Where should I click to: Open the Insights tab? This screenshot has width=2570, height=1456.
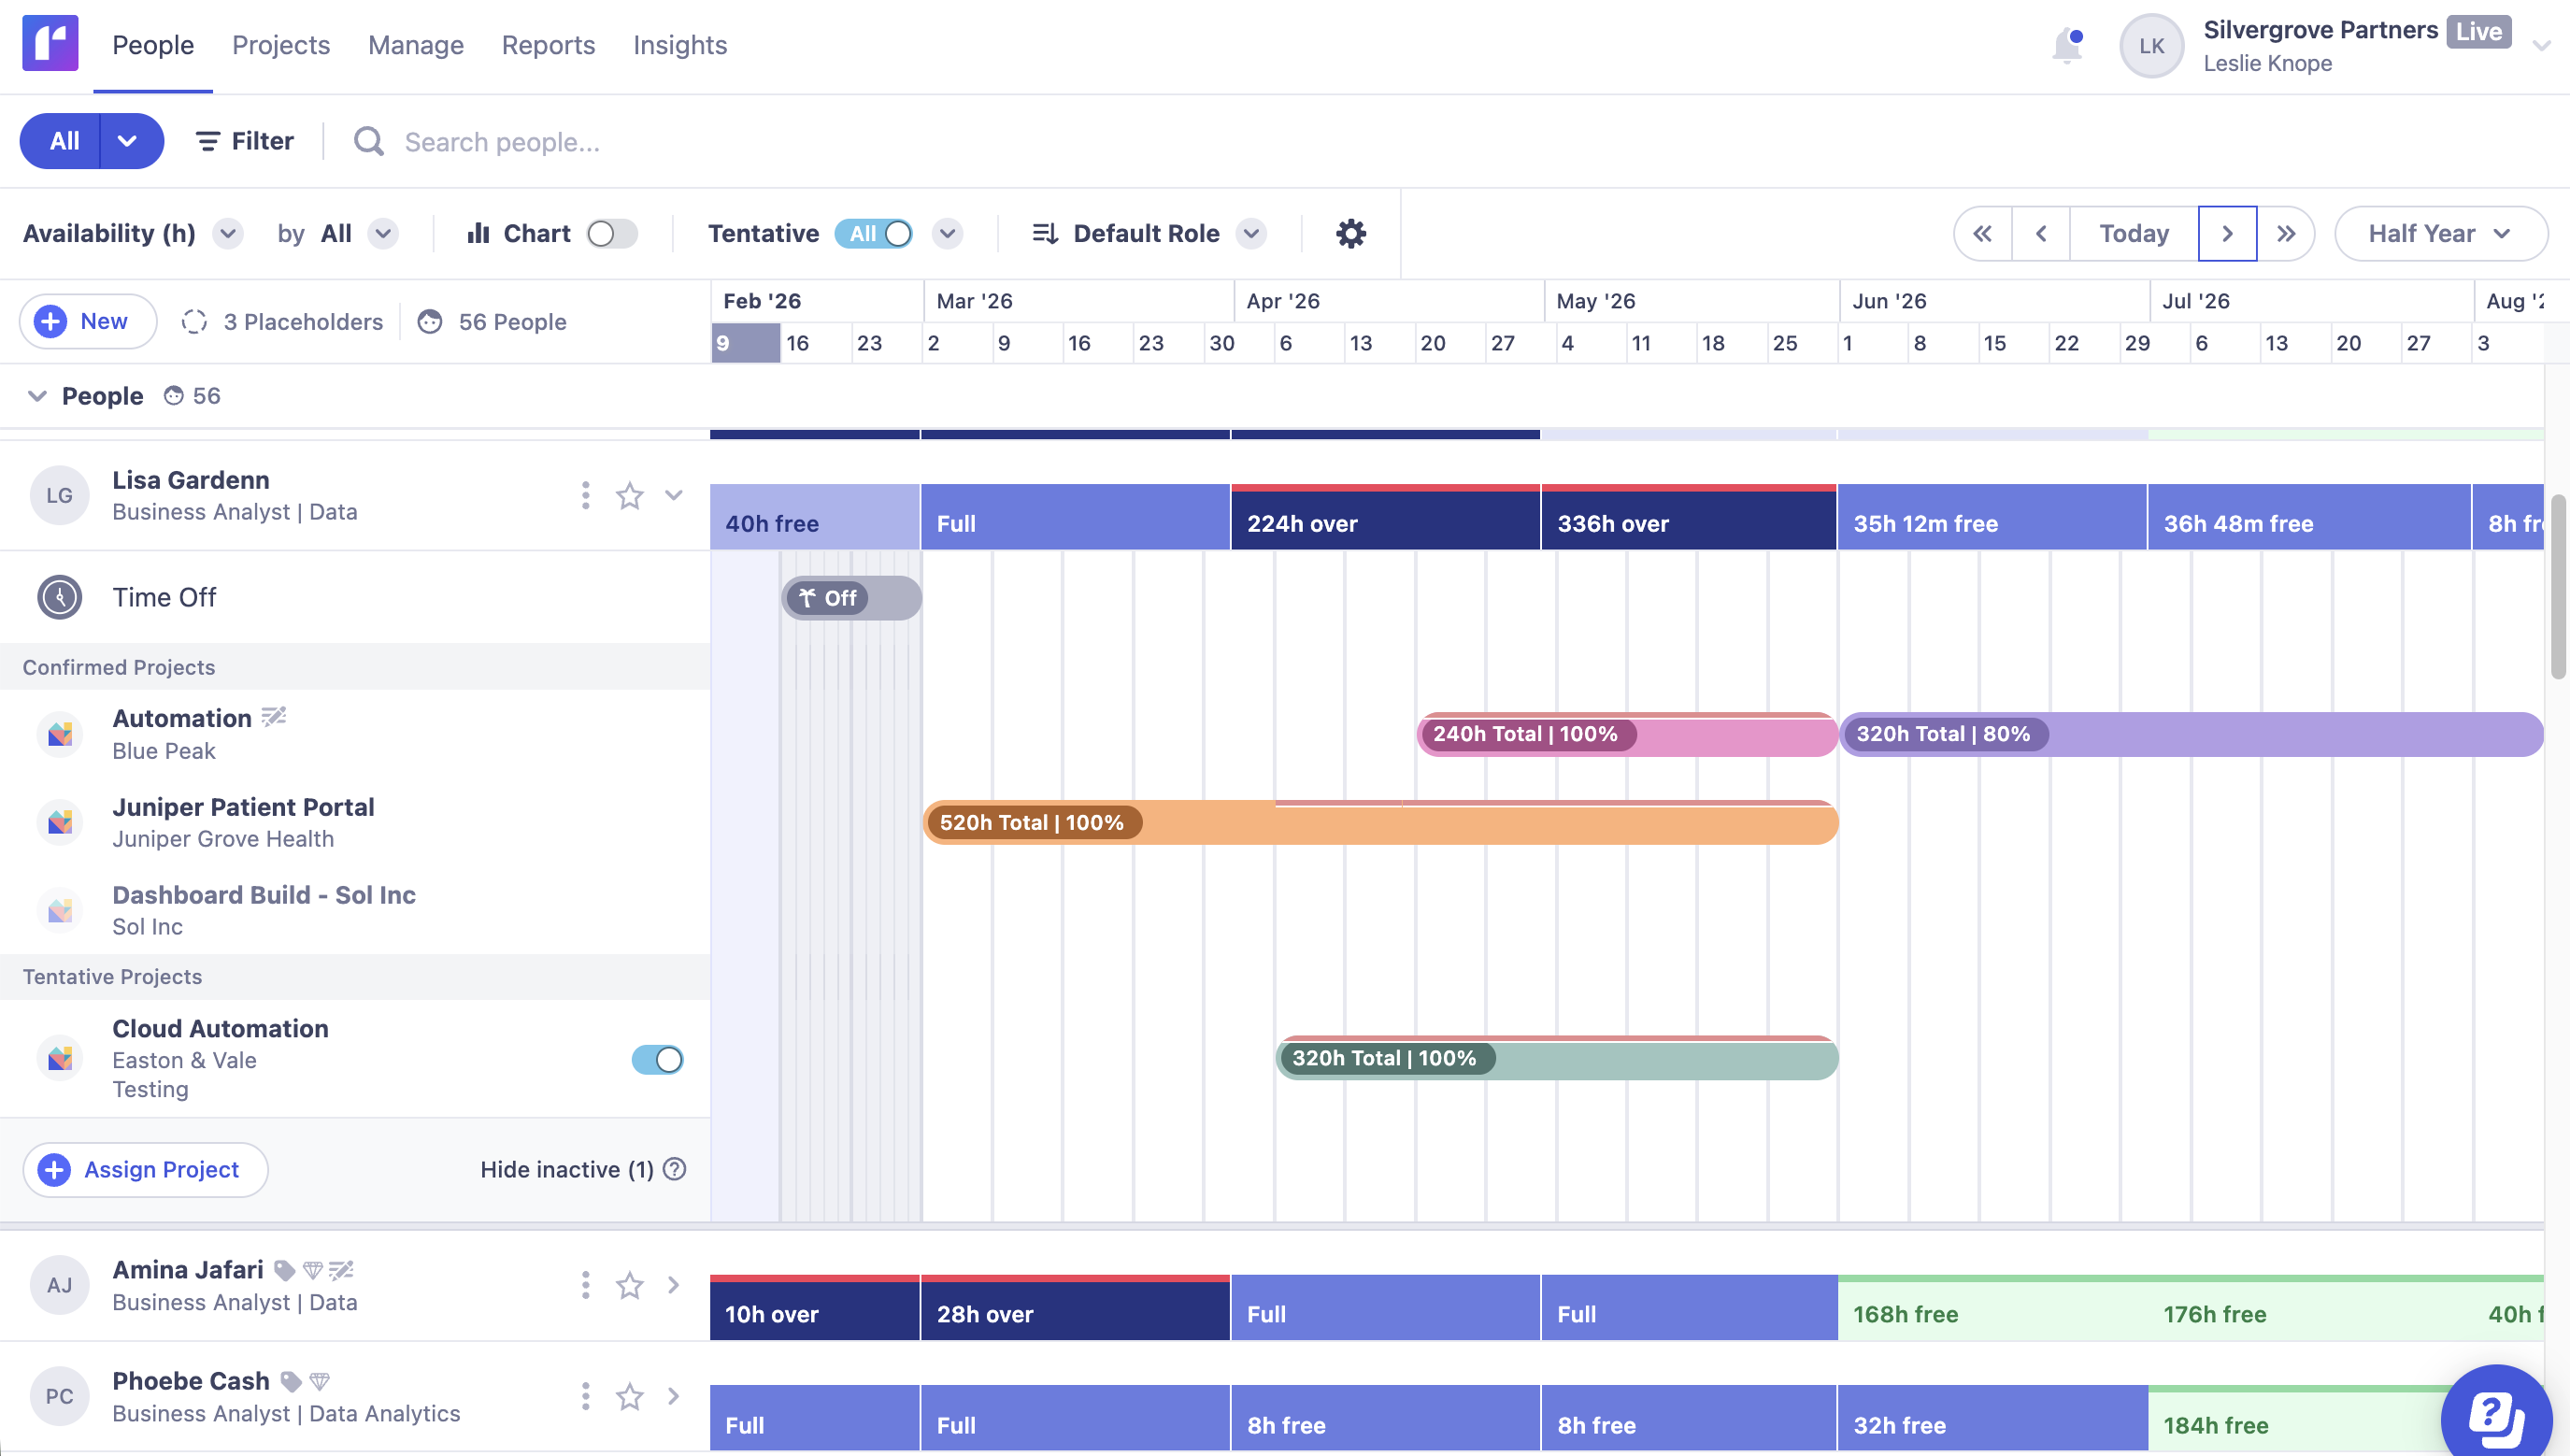point(679,45)
